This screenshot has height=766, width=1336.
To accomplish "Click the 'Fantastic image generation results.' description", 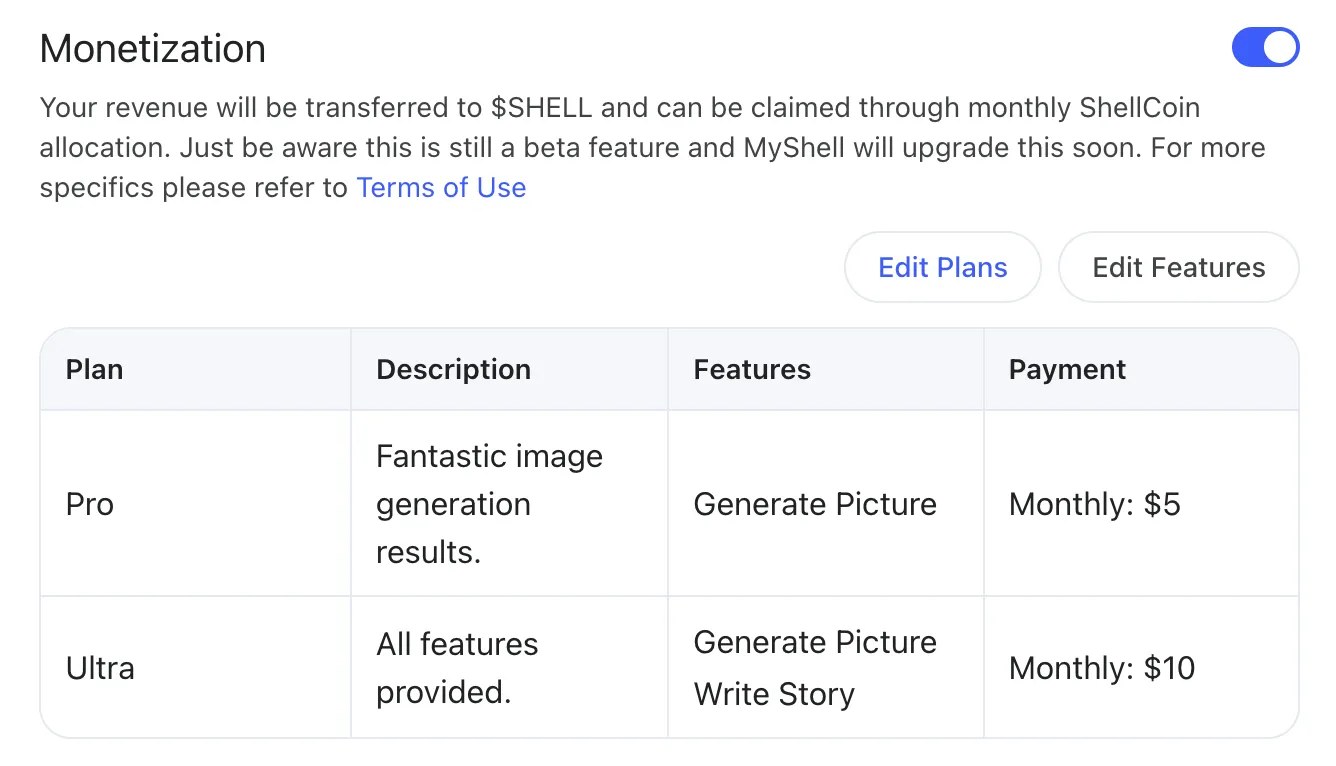I will (489, 504).
